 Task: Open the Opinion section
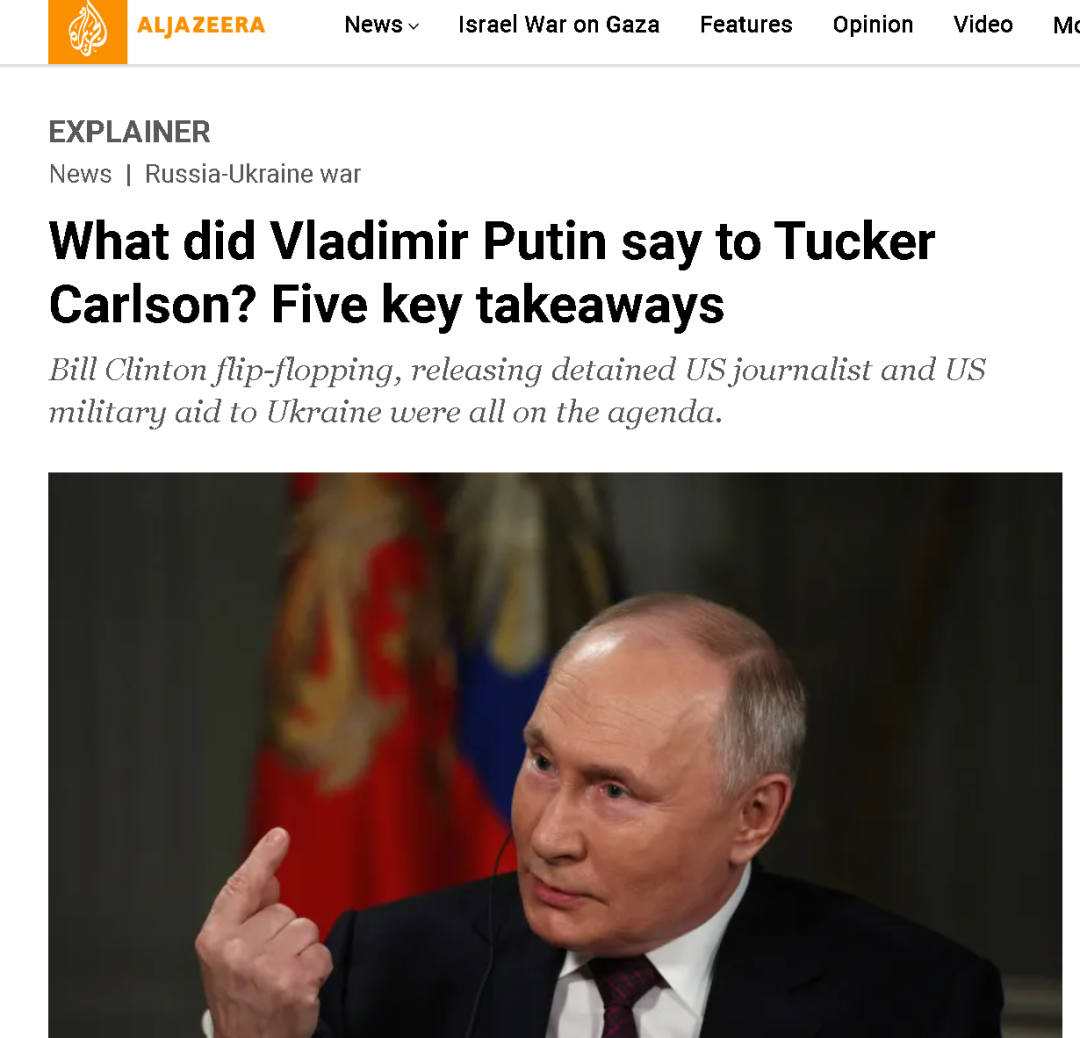point(873,25)
